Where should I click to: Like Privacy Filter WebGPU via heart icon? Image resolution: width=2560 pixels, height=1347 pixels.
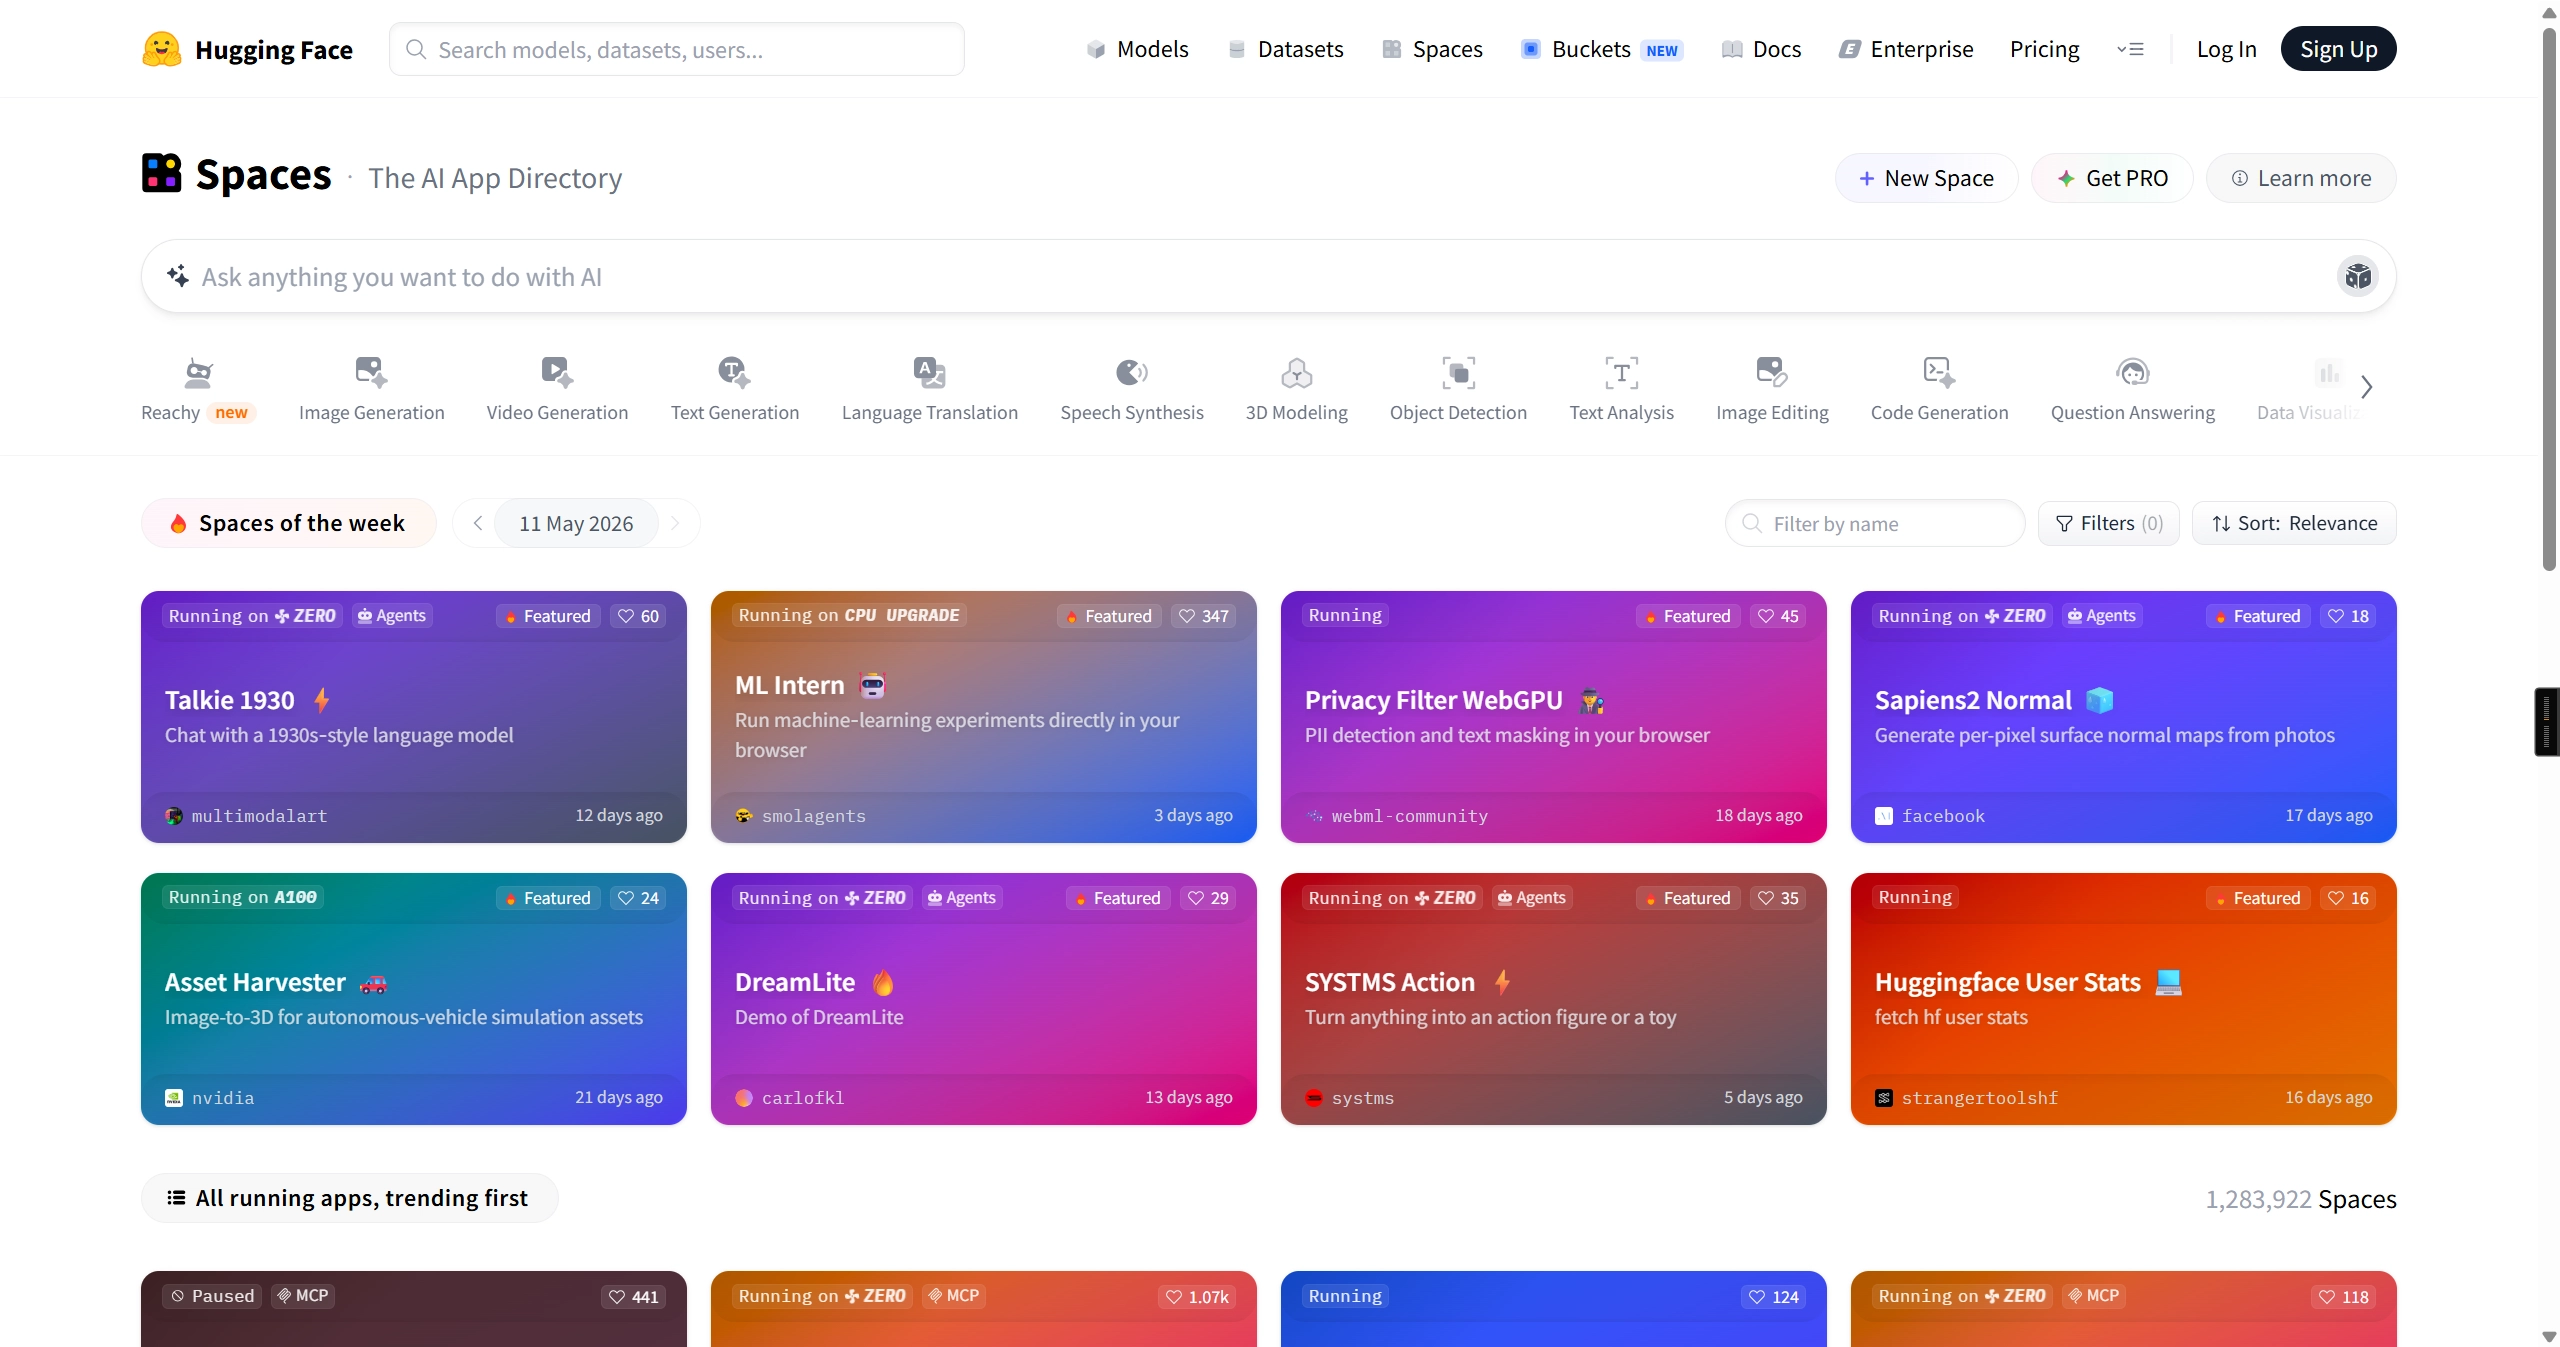click(x=1766, y=616)
